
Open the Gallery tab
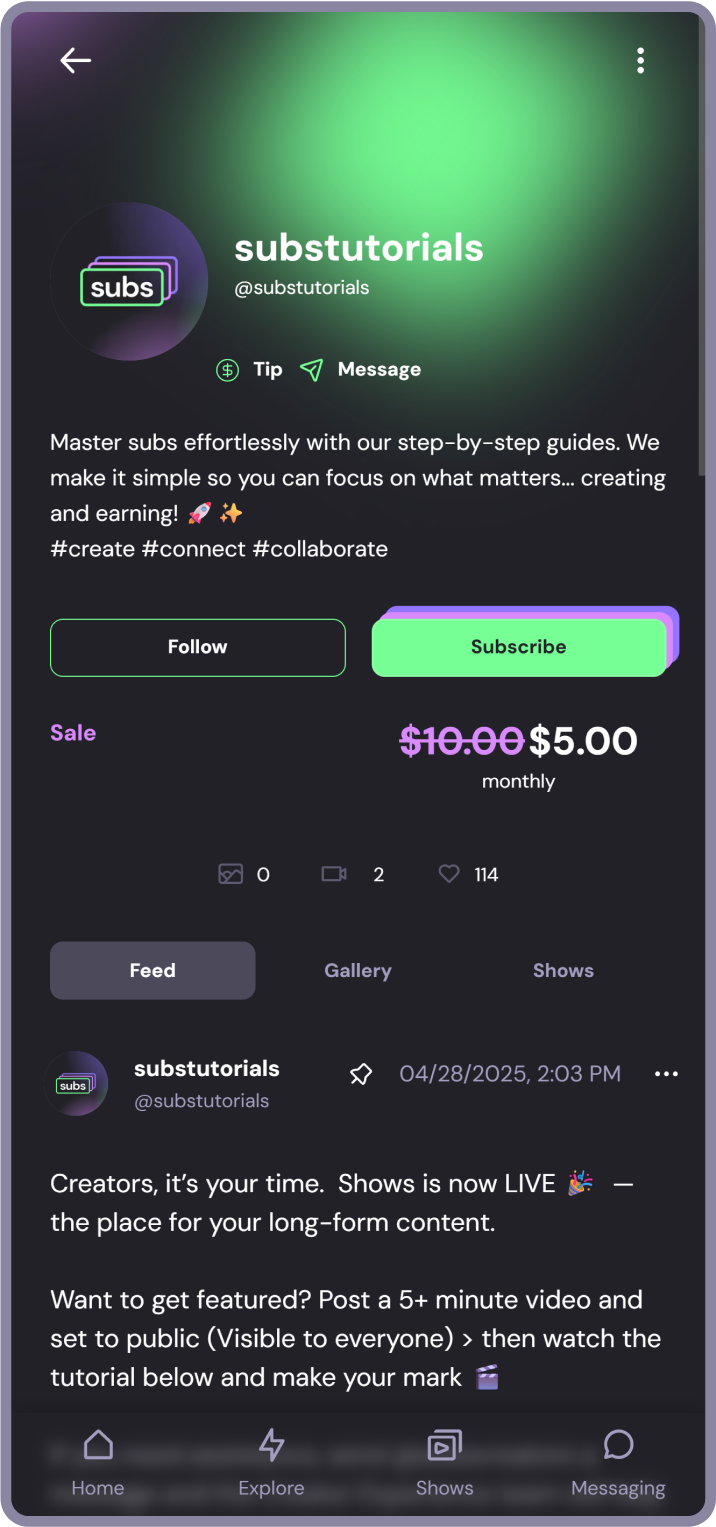pos(358,970)
